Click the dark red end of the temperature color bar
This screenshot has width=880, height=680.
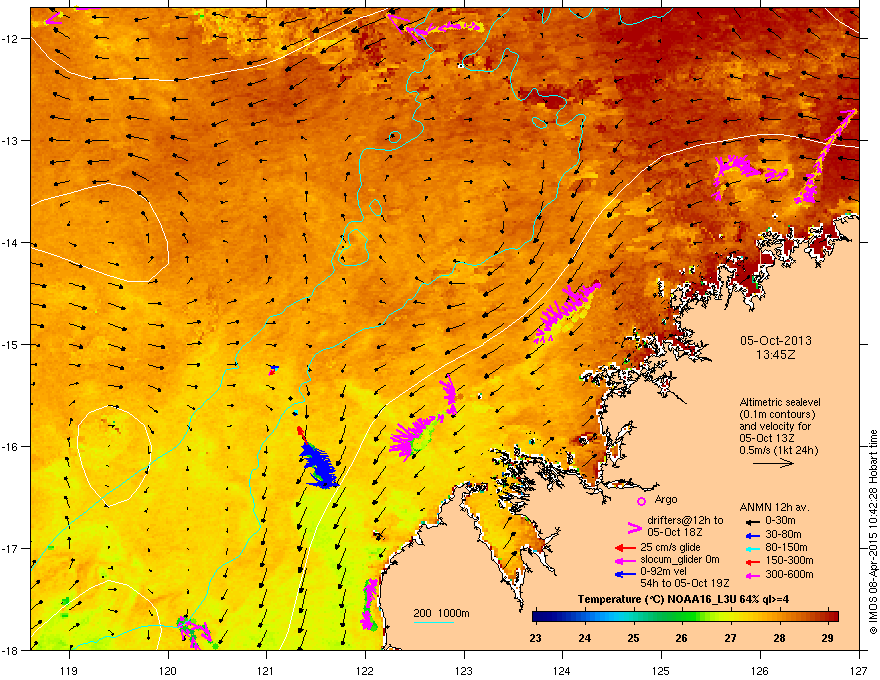pos(833,617)
